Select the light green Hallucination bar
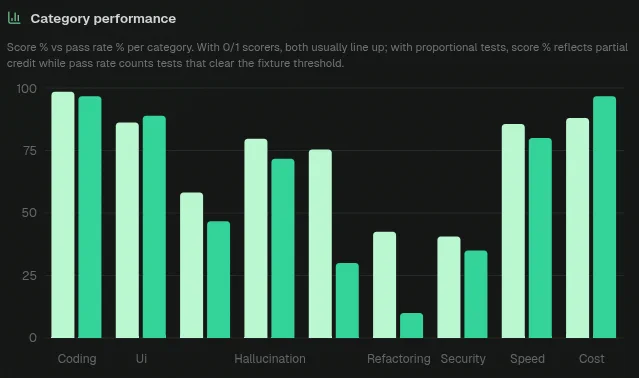The height and width of the screenshot is (378, 639). coord(256,238)
